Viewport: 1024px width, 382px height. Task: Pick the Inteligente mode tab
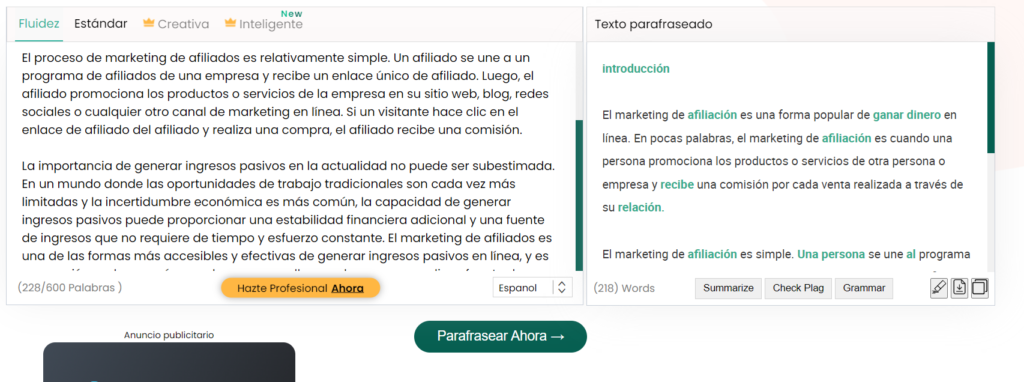click(x=271, y=24)
